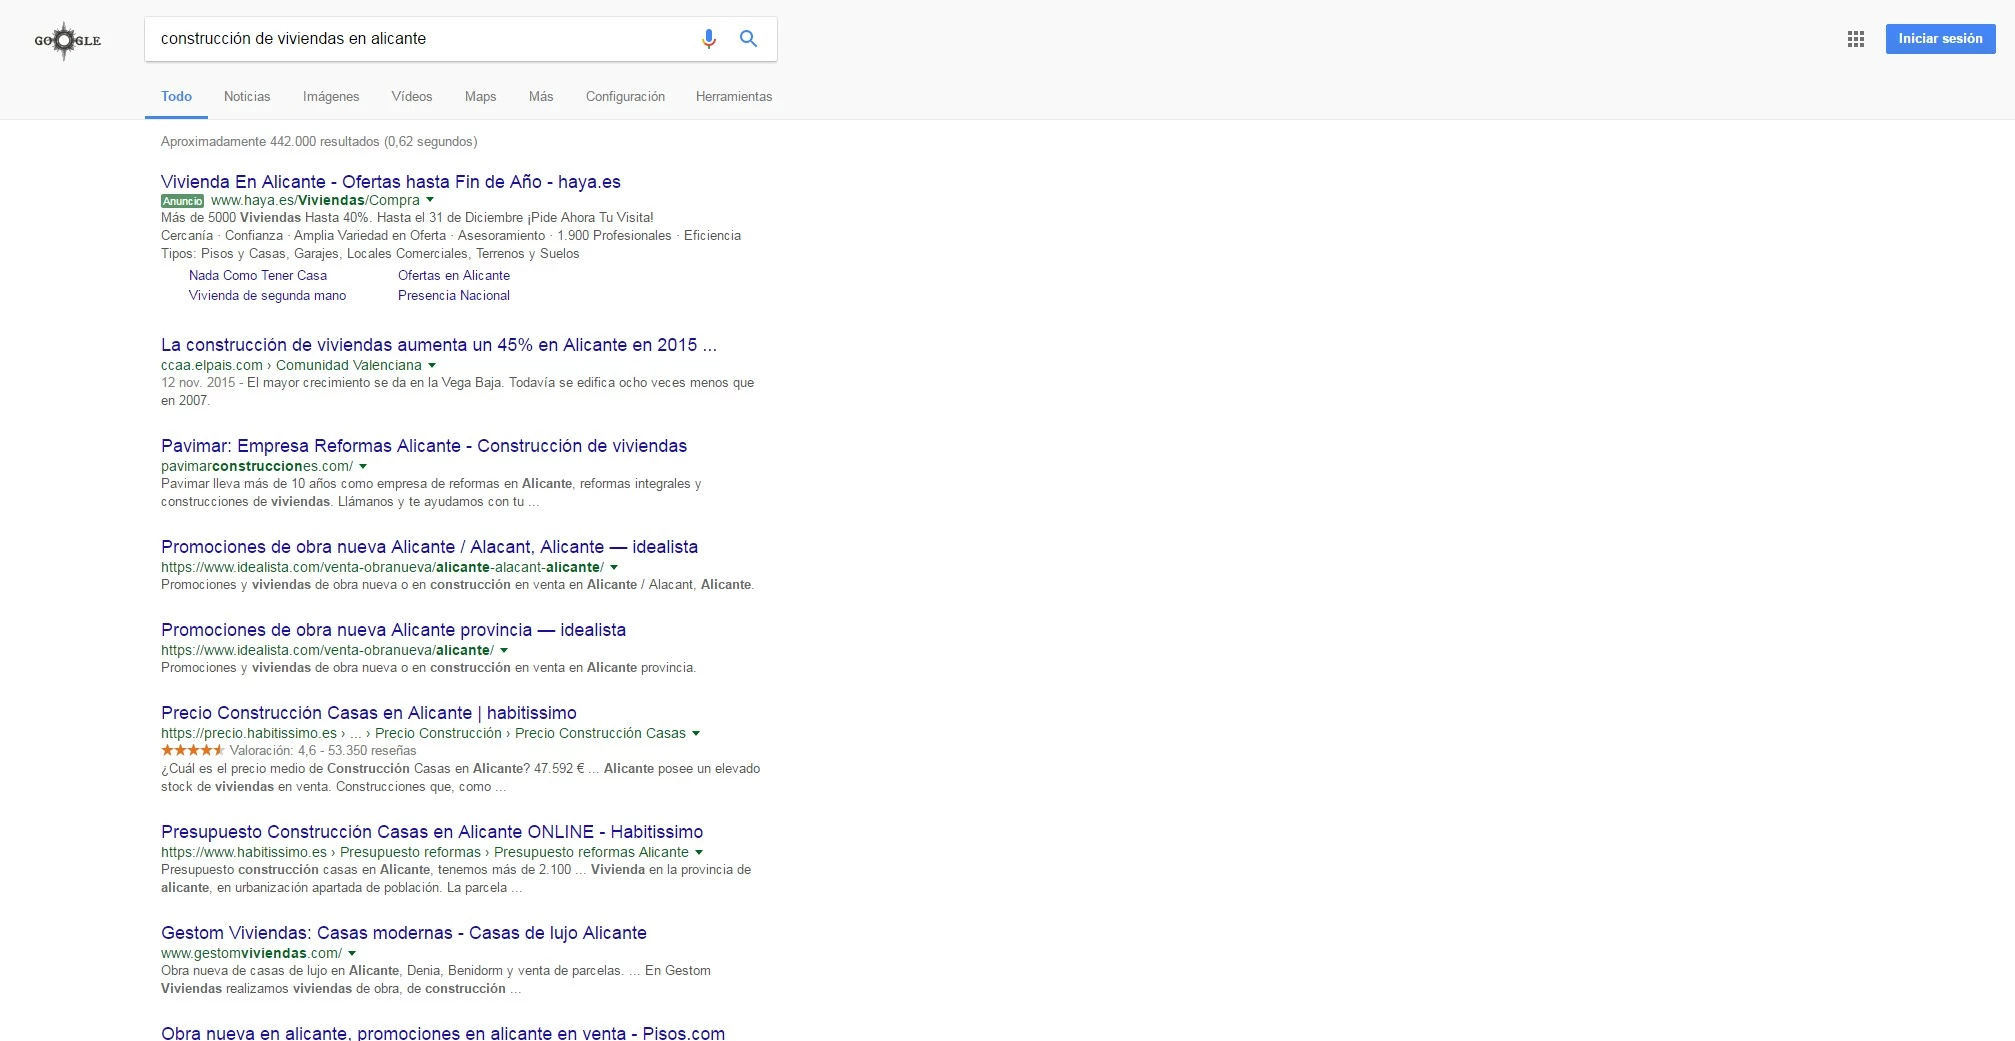The image size is (2015, 1041).
Task: Click the 'Valoración: 4,6 - 53.350 reseñas' text
Action: pyautogui.click(x=323, y=751)
